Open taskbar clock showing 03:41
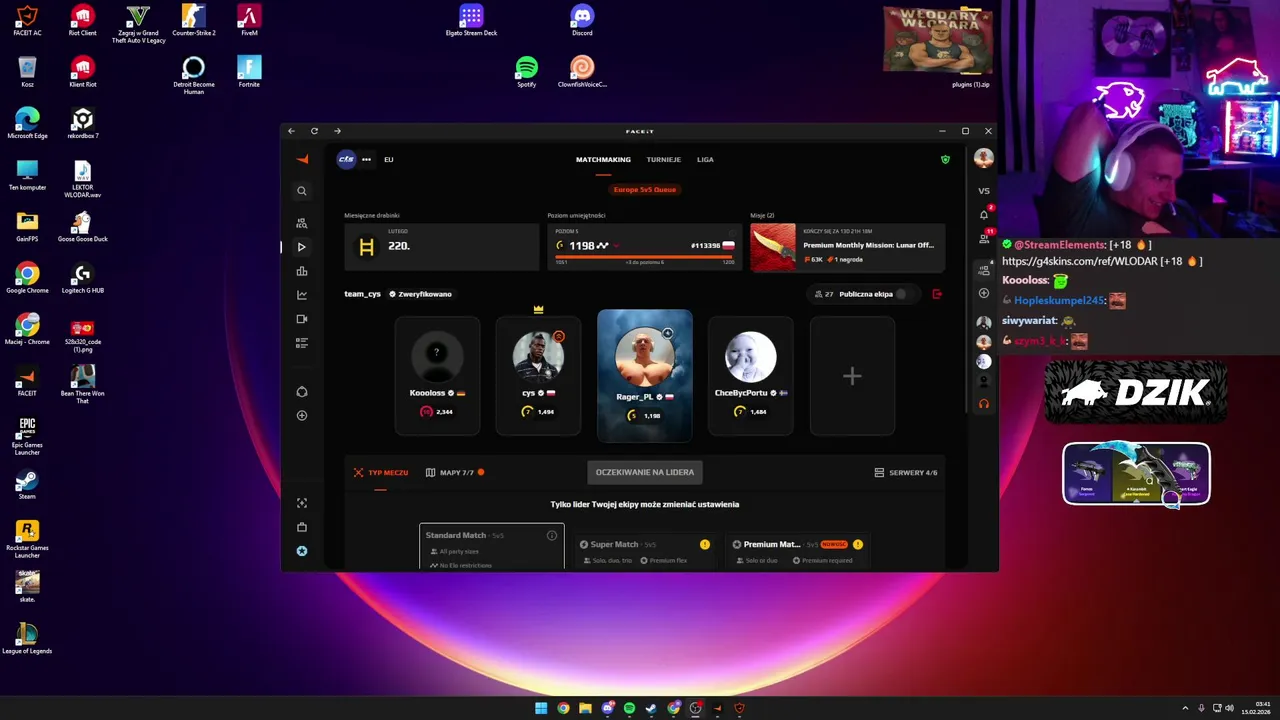Screen dimensions: 1280x720 [x=1256, y=708]
